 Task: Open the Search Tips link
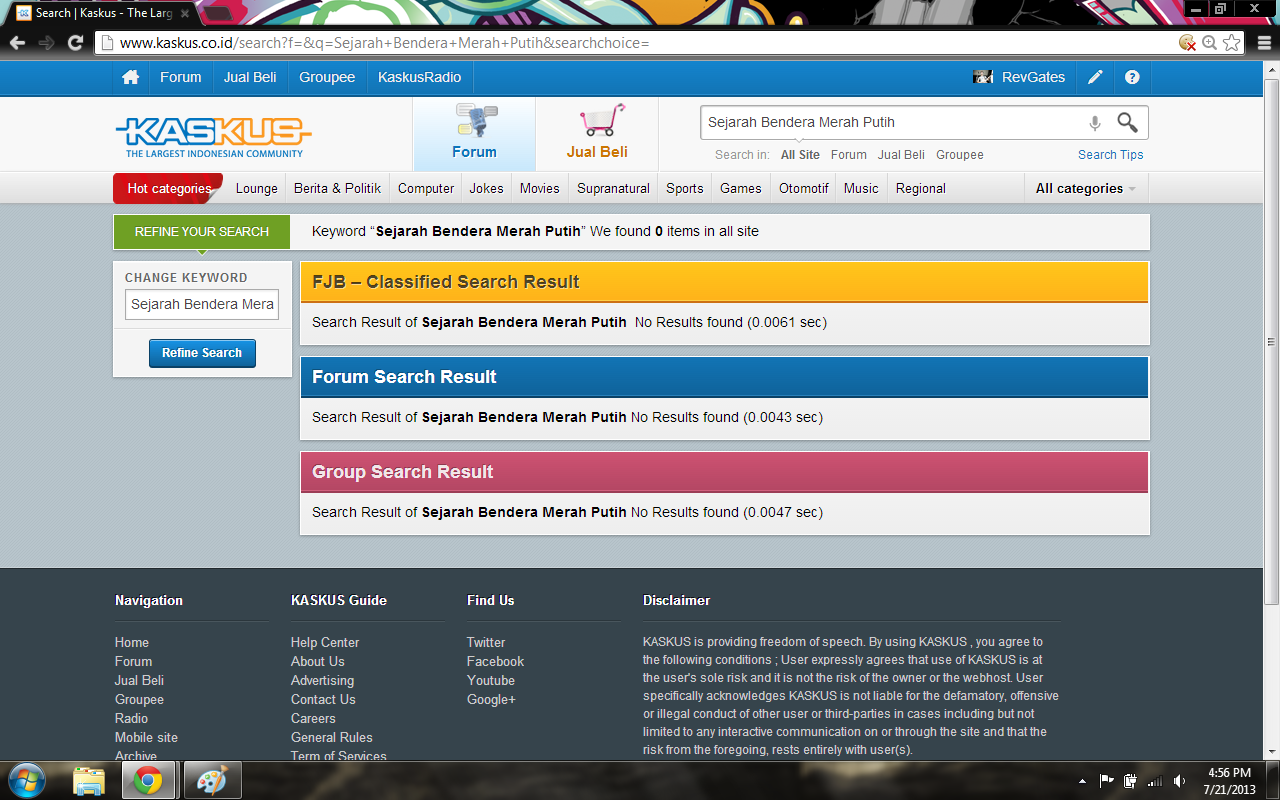coord(1111,155)
